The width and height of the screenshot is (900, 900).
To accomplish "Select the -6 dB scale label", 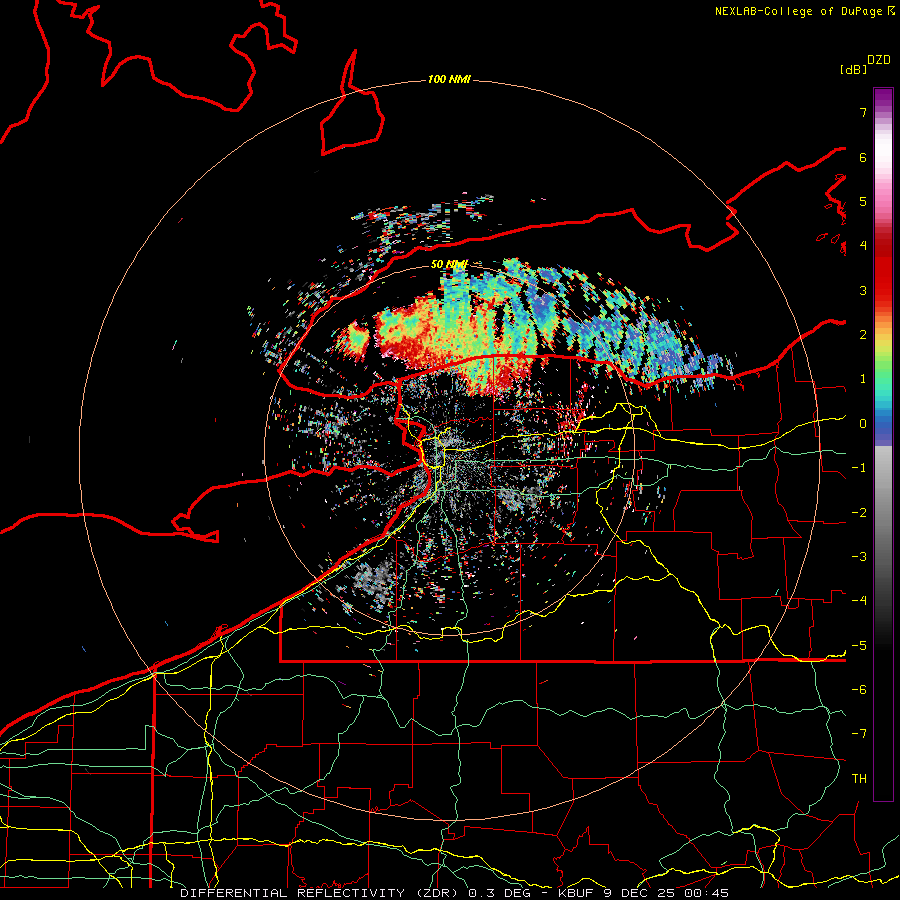I will click(859, 690).
